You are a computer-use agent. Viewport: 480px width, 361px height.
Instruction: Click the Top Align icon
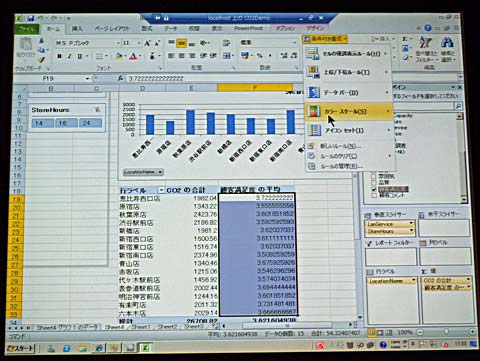click(x=171, y=43)
